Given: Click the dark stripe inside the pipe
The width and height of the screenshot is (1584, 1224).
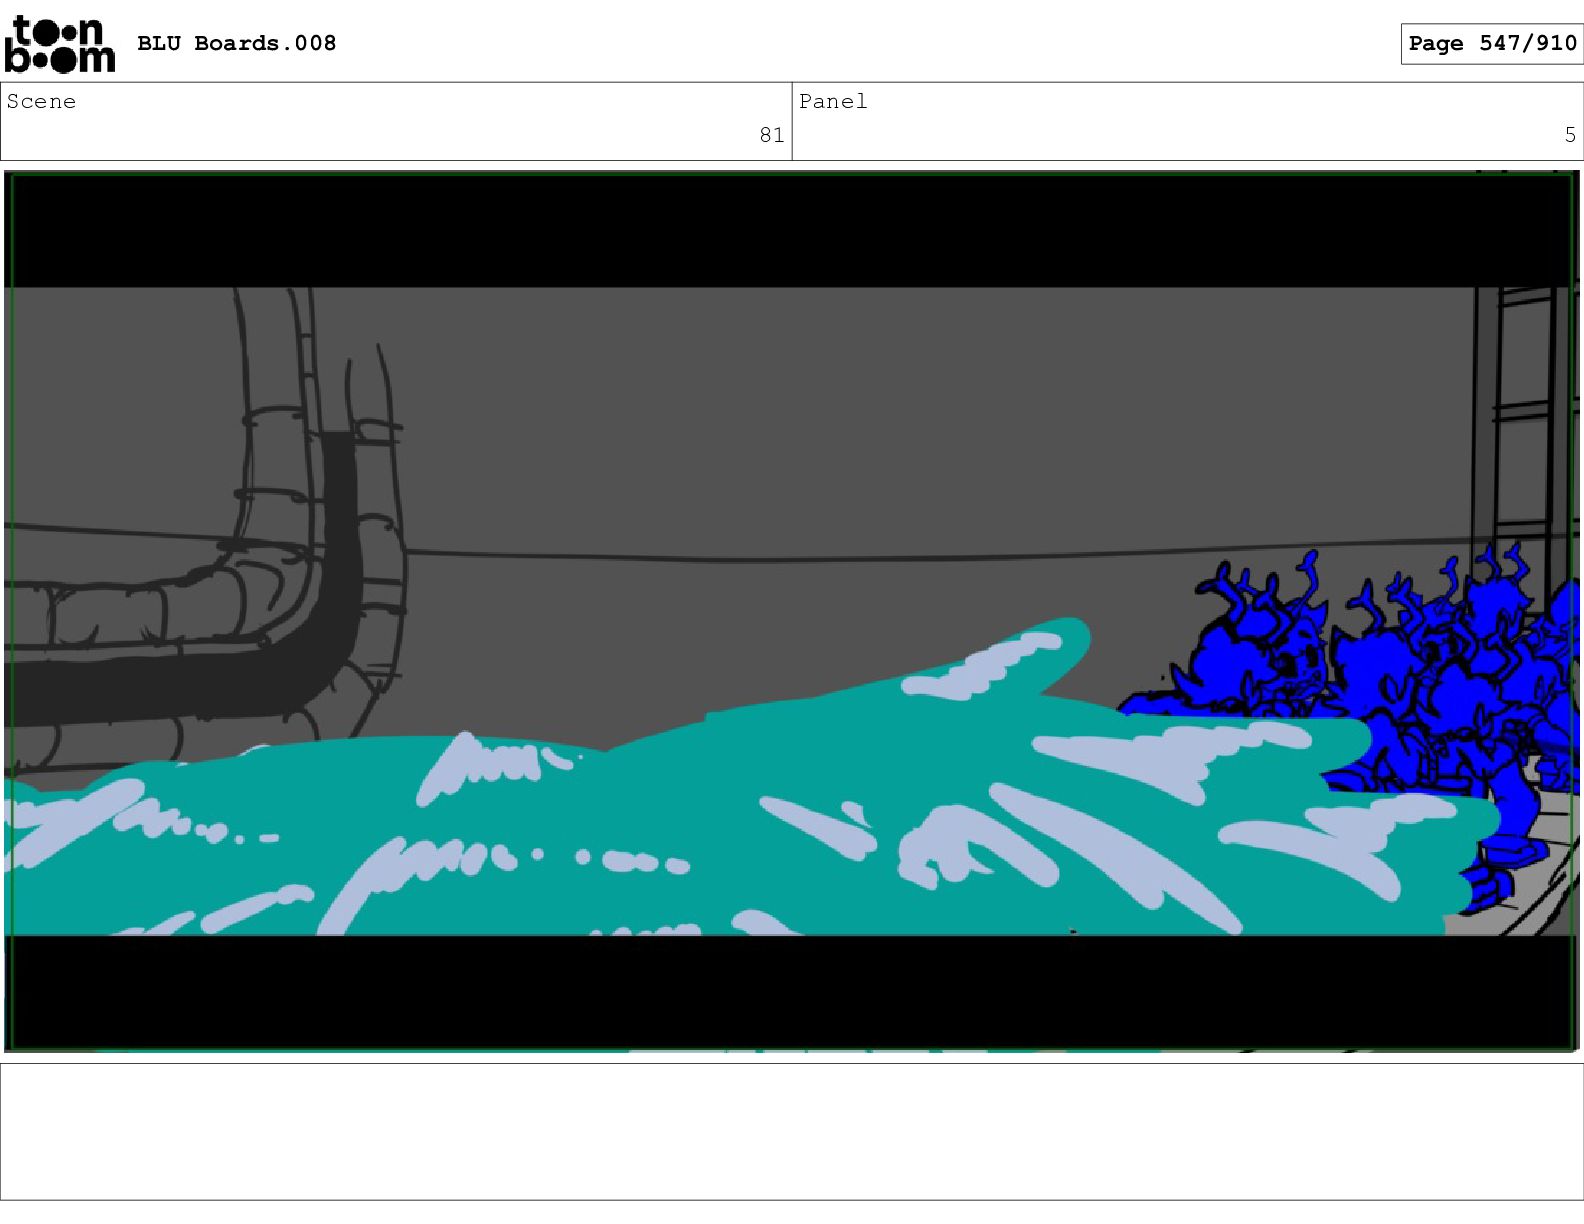Looking at the screenshot, I should pyautogui.click(x=338, y=560).
